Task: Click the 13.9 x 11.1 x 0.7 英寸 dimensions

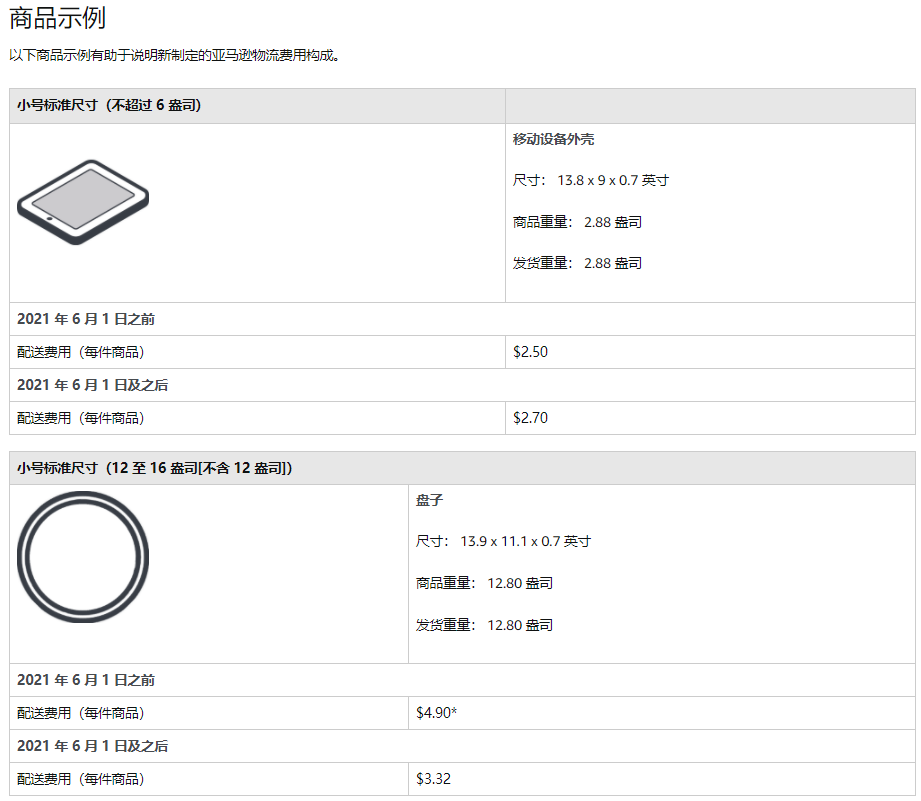Action: coord(503,542)
